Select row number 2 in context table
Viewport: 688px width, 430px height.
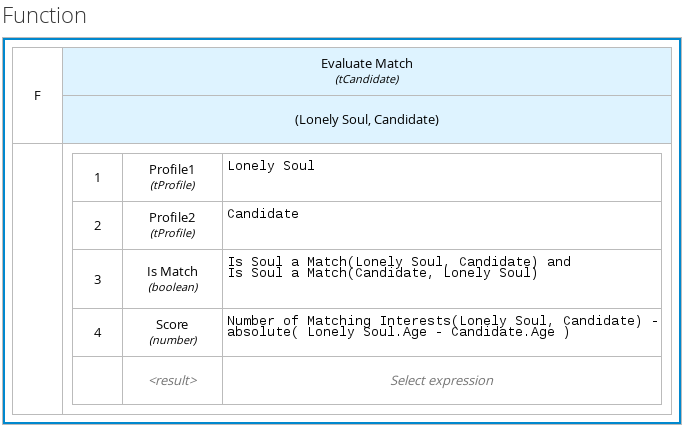97,226
